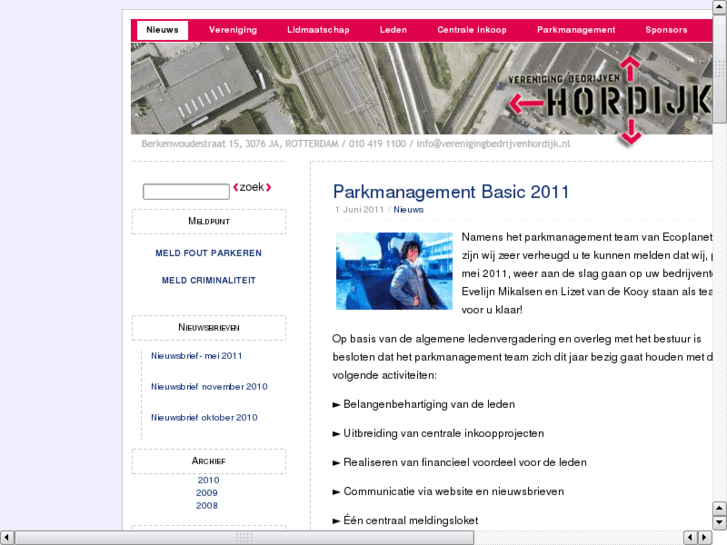Open the 2010 archive link
This screenshot has width=727, height=545.
click(208, 481)
